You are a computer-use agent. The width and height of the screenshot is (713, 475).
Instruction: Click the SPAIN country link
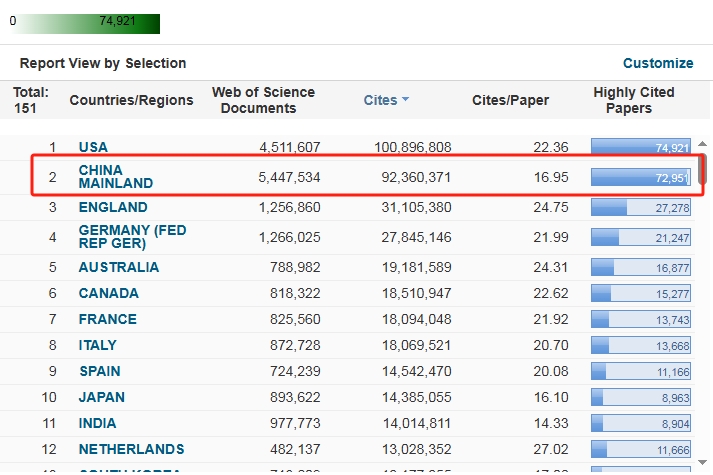coord(100,371)
